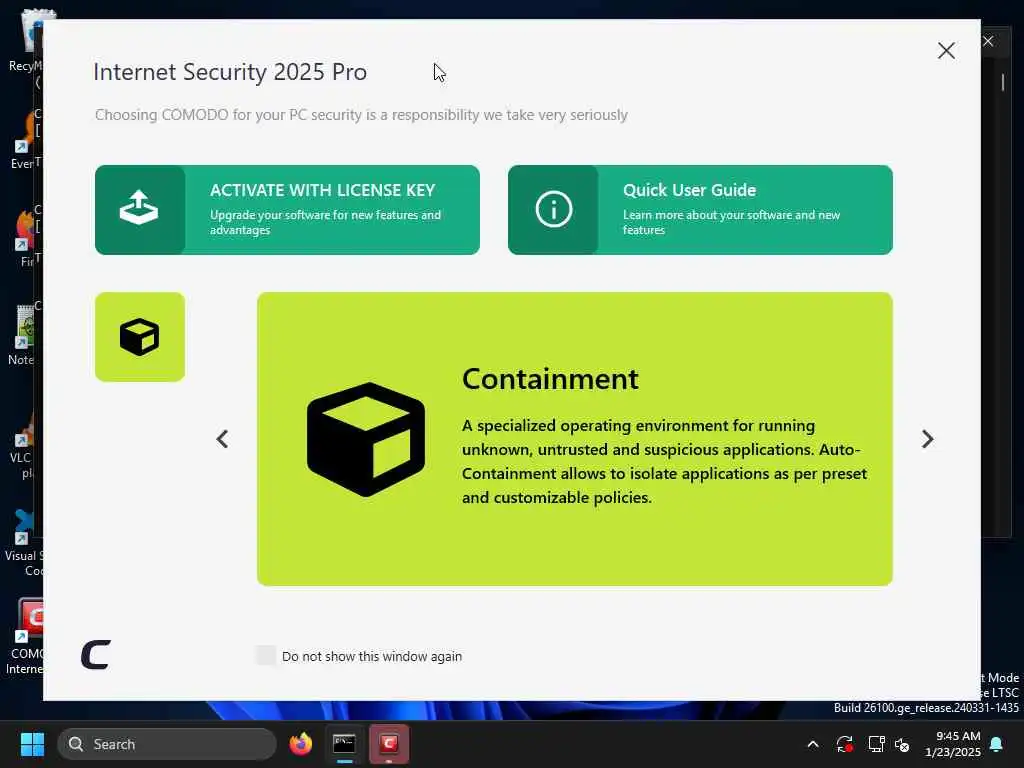Click the sync update tray icon
1024x768 pixels.
(x=844, y=744)
